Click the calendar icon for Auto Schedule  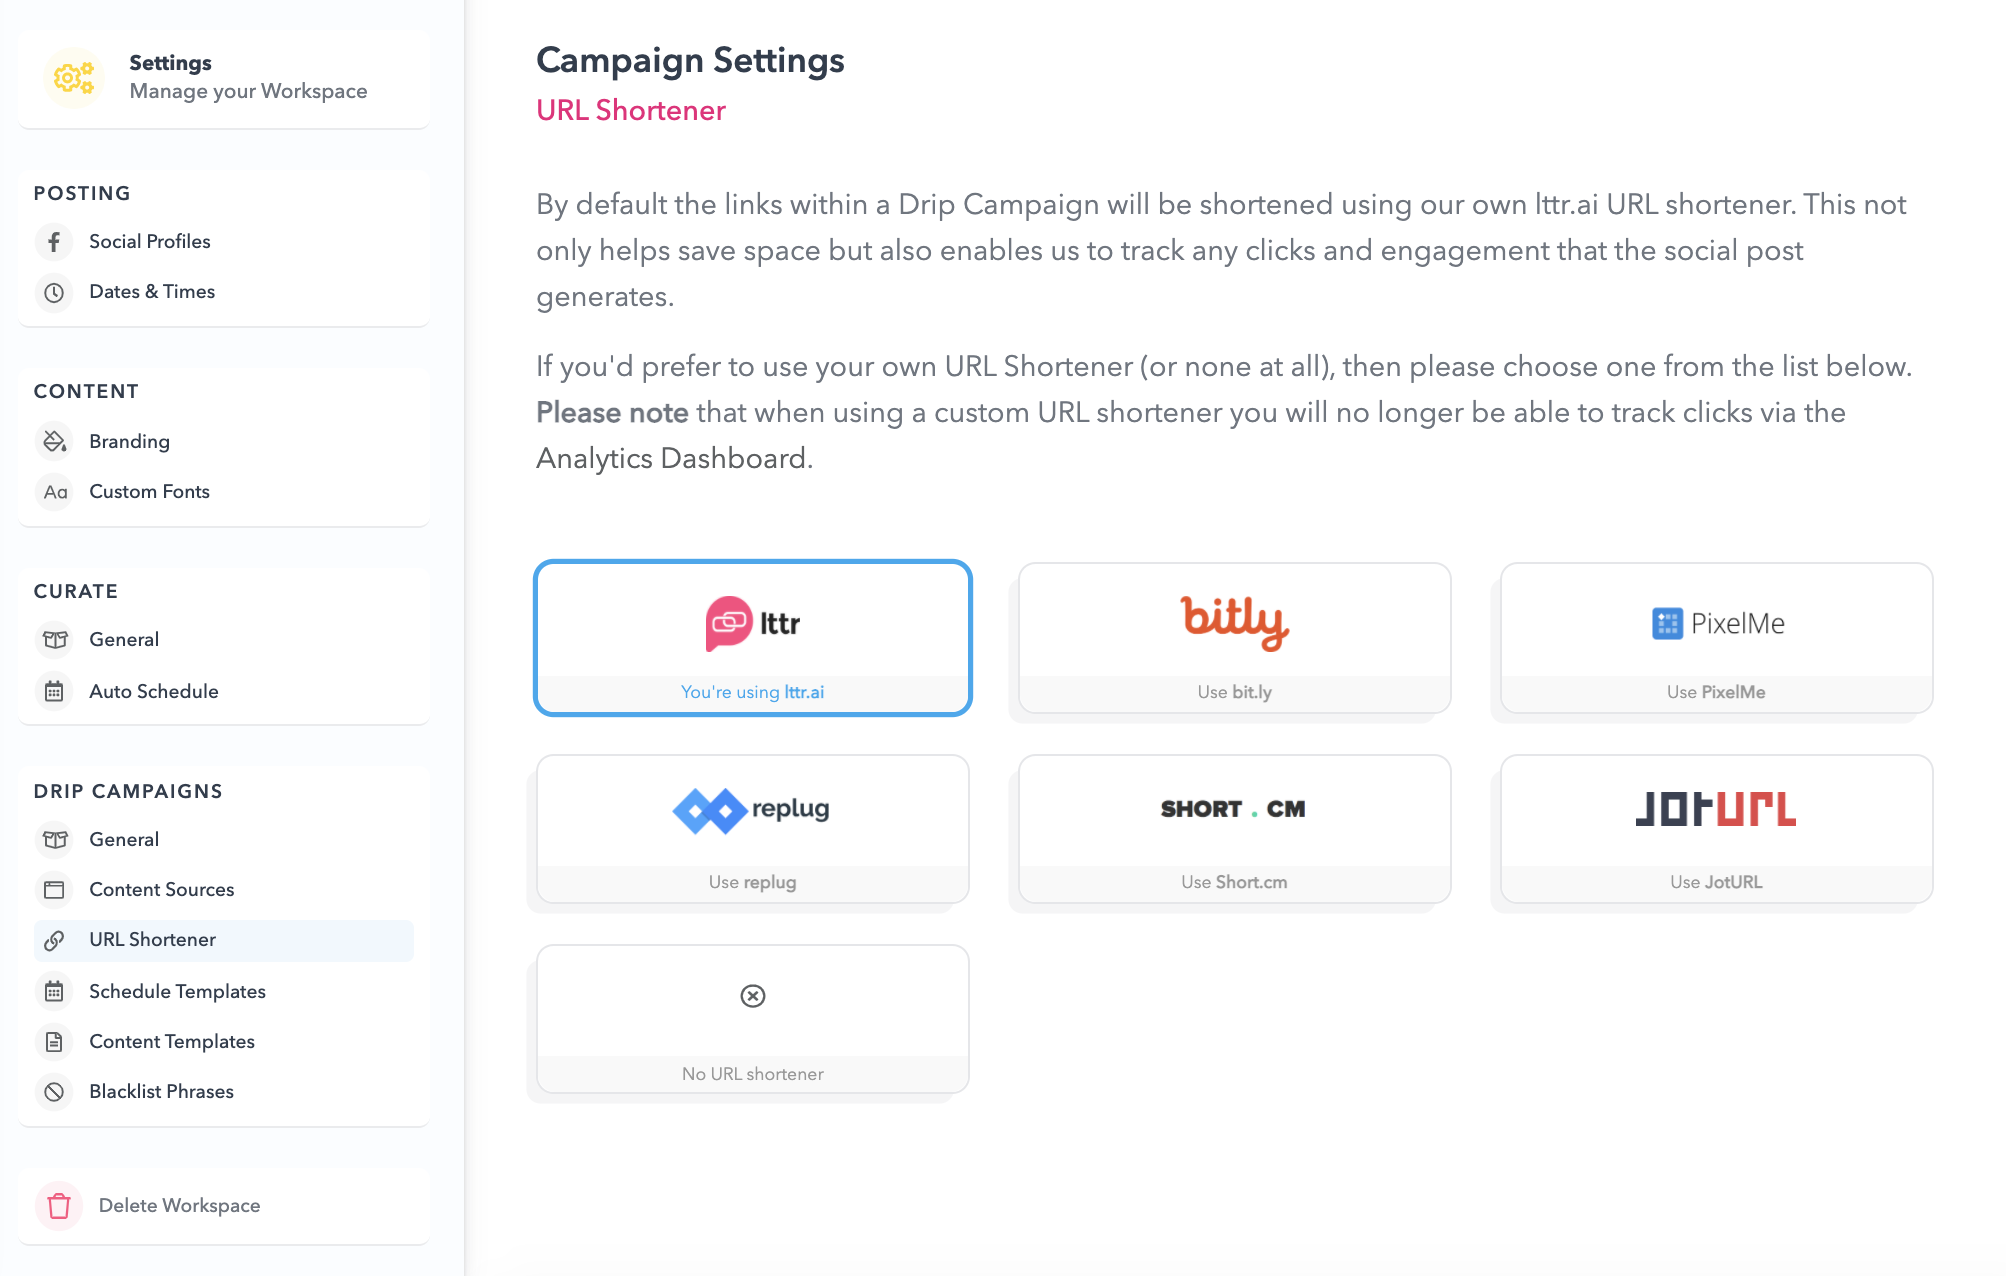[x=54, y=691]
